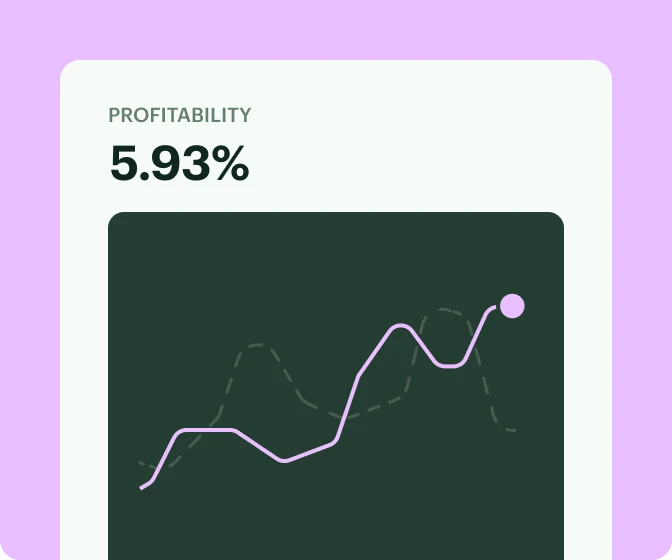Screen dimensions: 672x560
Task: Click the purple background left of the card
Action: (x=28, y=300)
